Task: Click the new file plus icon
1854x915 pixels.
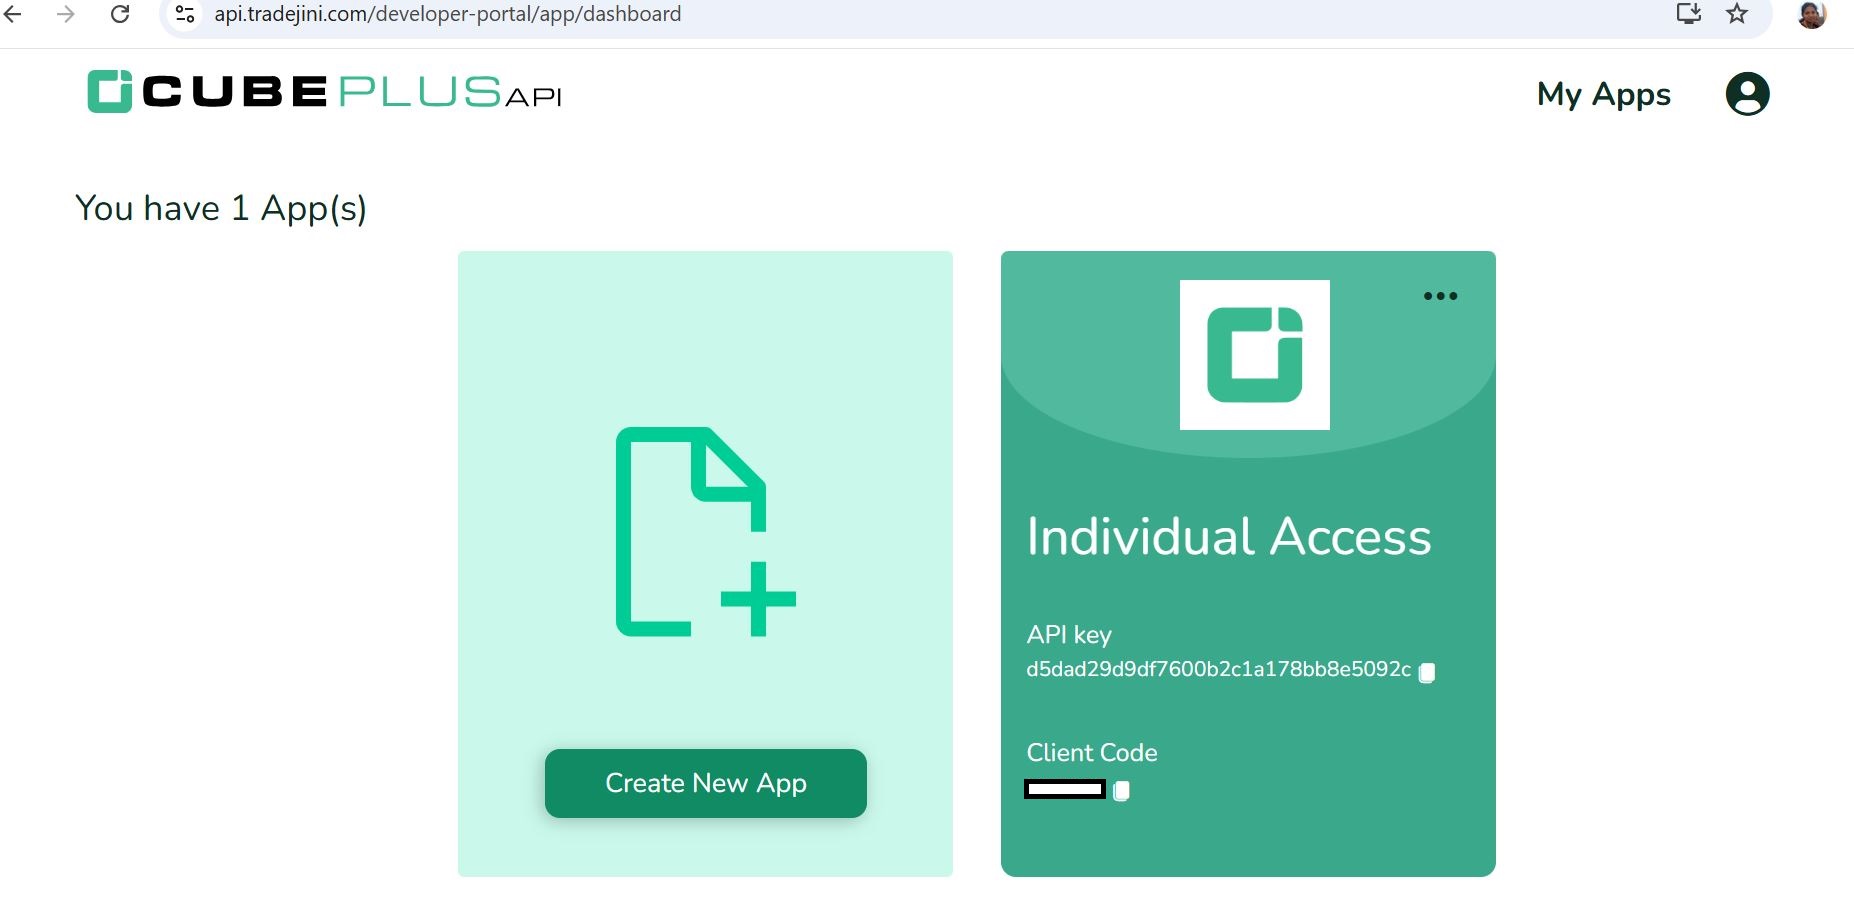Action: (x=706, y=532)
